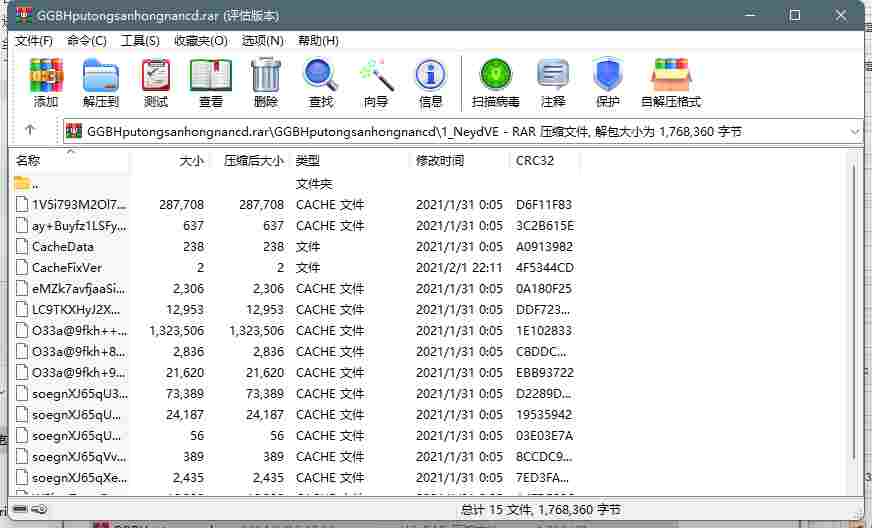Select file soegnXJ65qVv...
This screenshot has height=528, width=872.
pyautogui.click(x=79, y=457)
